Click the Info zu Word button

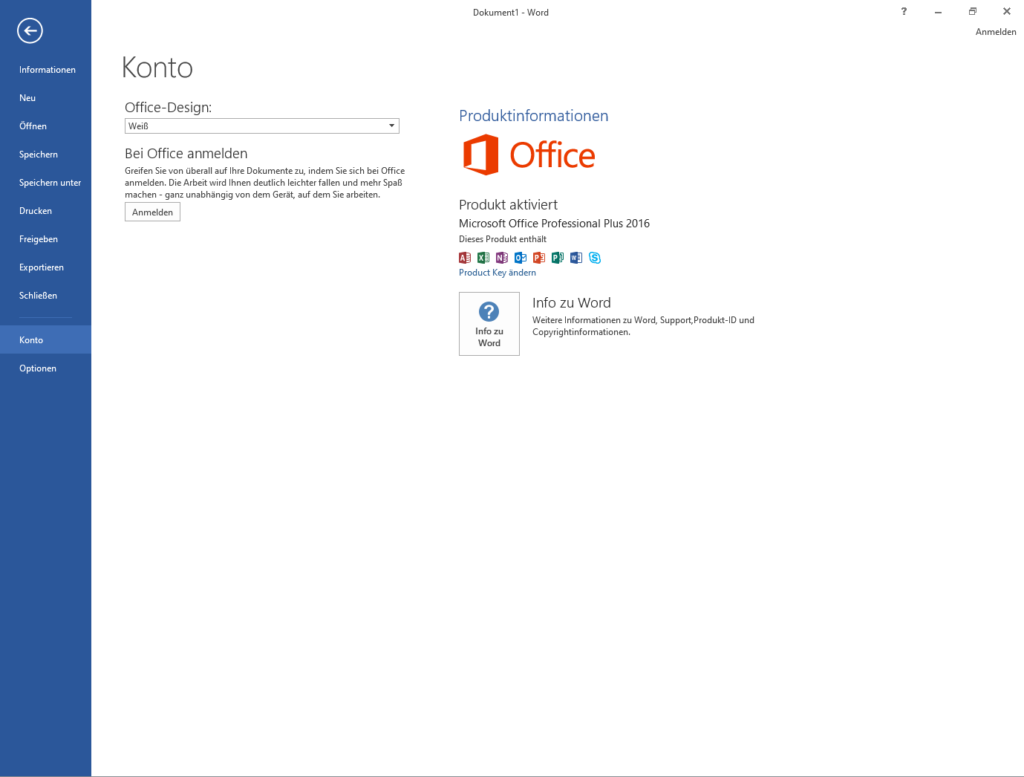pyautogui.click(x=489, y=324)
